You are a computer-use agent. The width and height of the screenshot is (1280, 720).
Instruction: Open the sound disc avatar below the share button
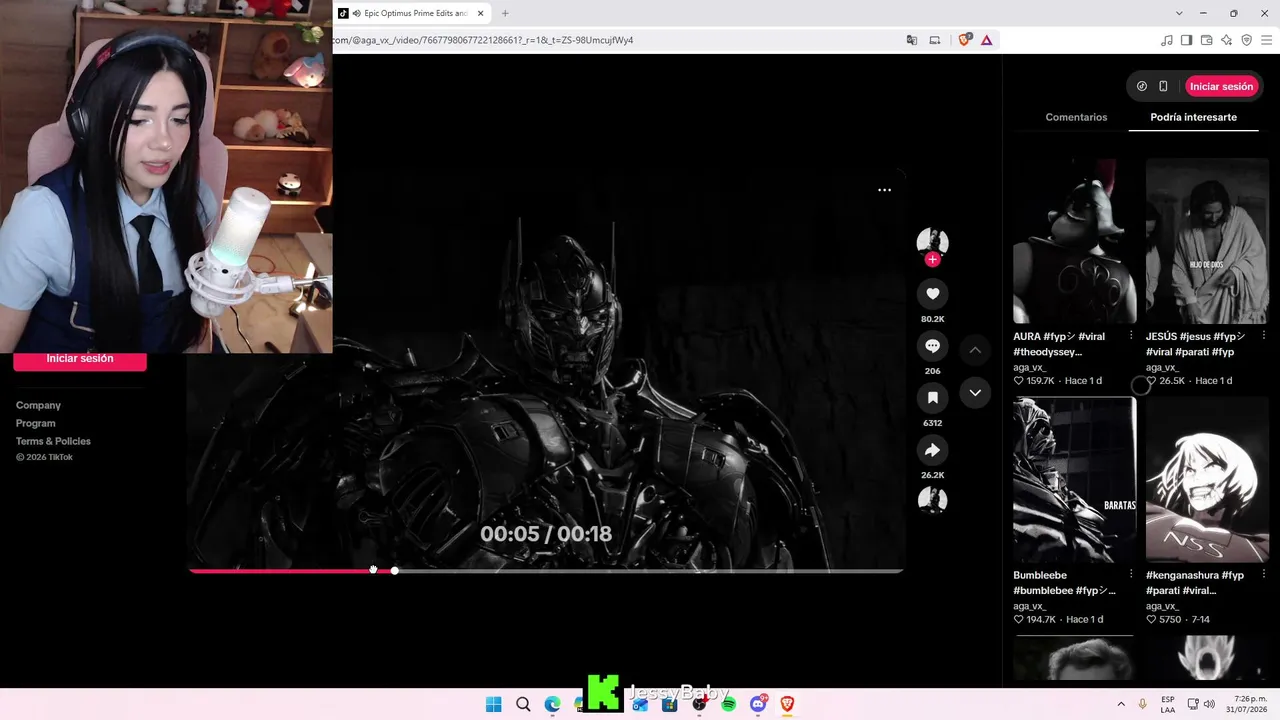click(932, 499)
